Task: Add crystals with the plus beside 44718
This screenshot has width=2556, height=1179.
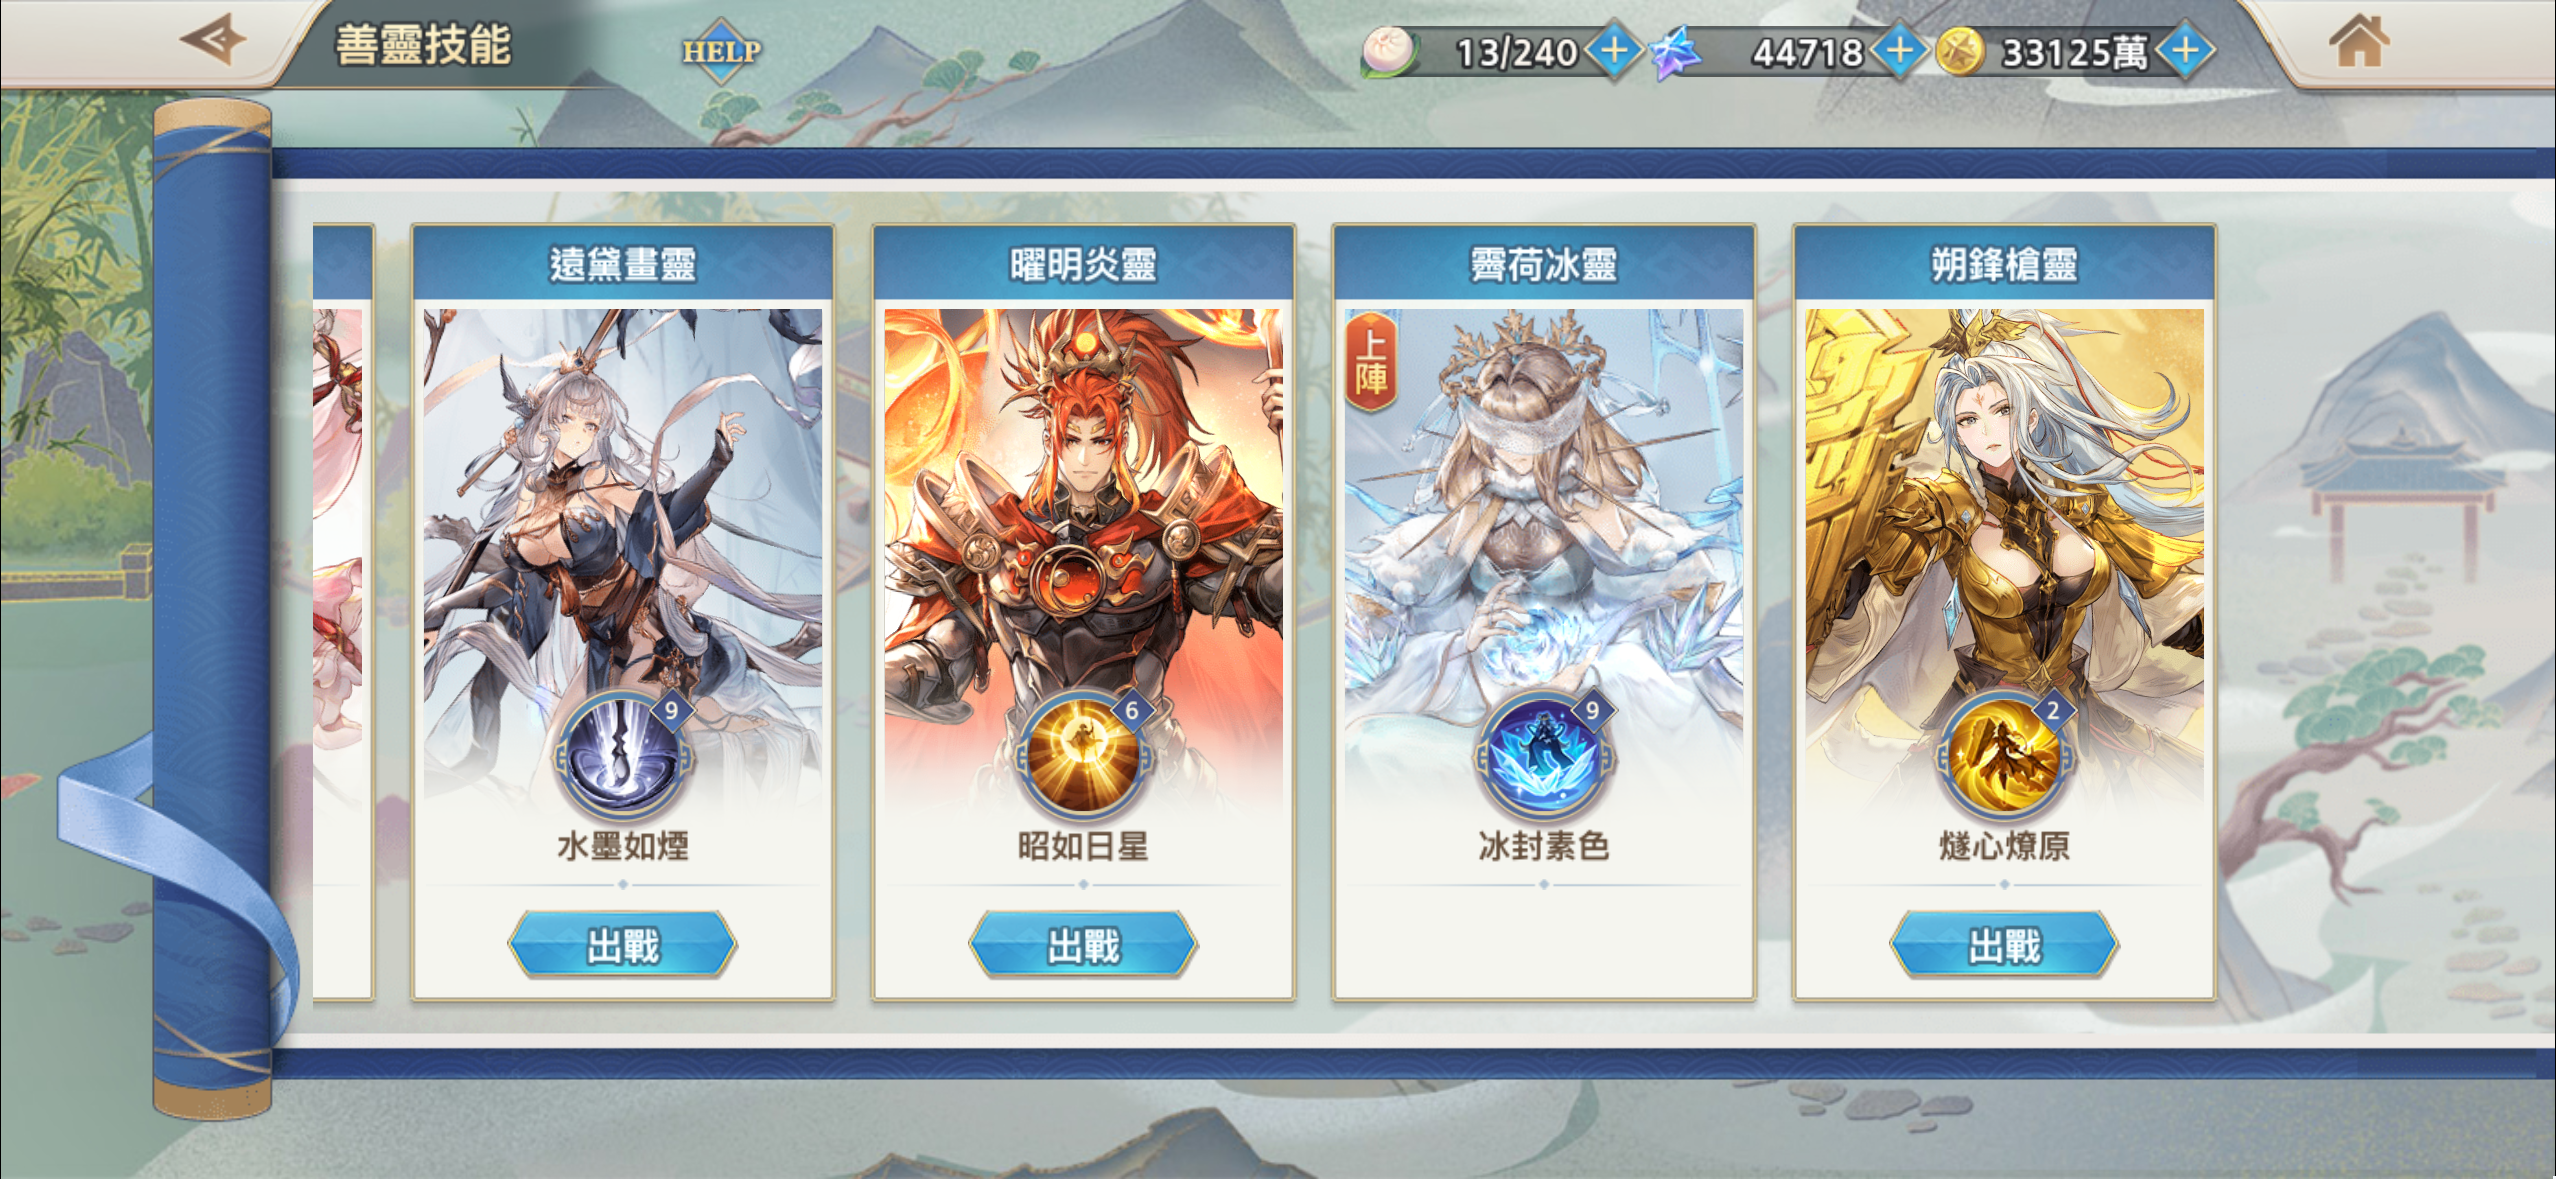Action: click(x=1899, y=50)
